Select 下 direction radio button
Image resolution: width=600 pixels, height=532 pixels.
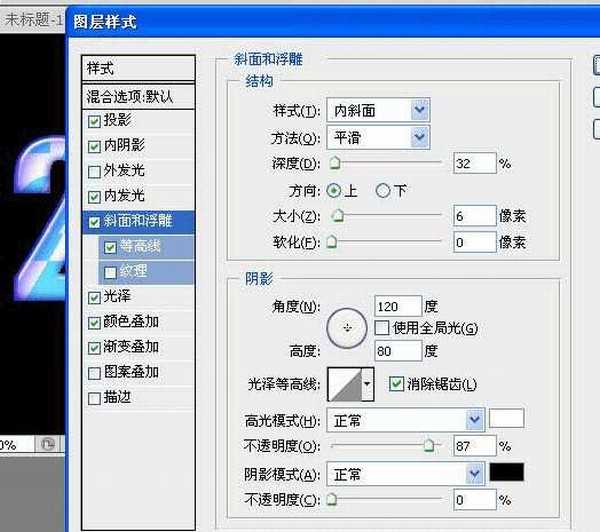click(383, 190)
